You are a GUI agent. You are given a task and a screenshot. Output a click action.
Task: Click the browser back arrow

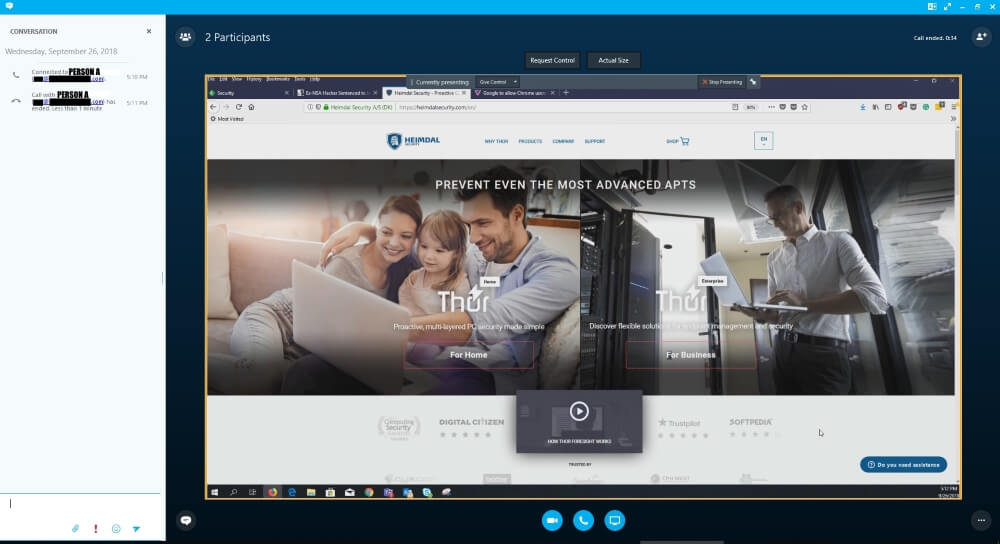pos(214,107)
